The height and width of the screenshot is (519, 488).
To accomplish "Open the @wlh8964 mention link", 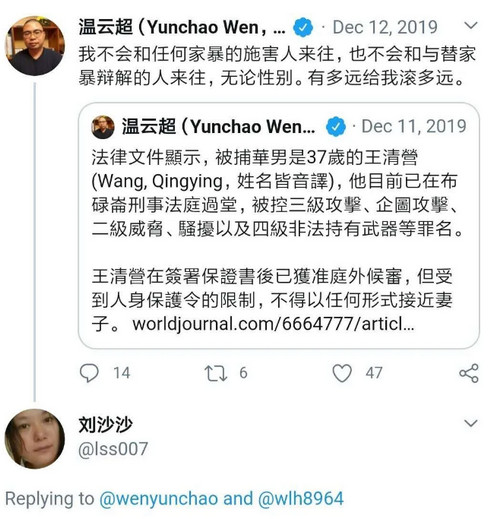I will click(x=301, y=499).
